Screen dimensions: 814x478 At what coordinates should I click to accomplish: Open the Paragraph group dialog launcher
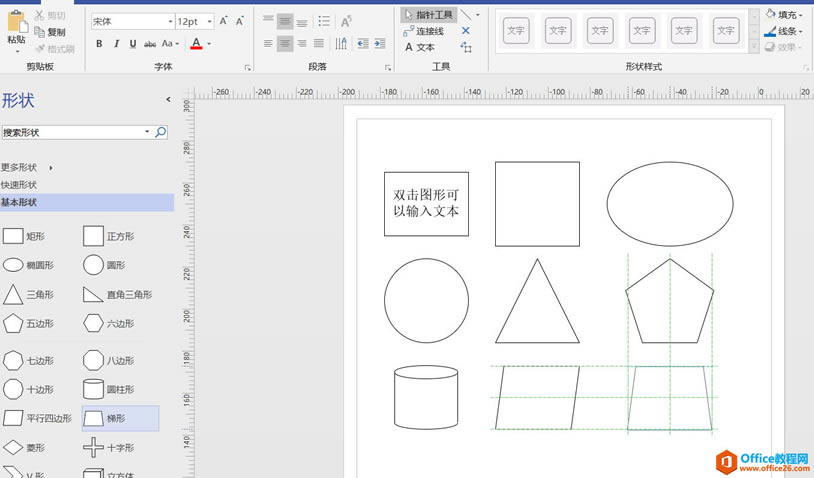[388, 67]
